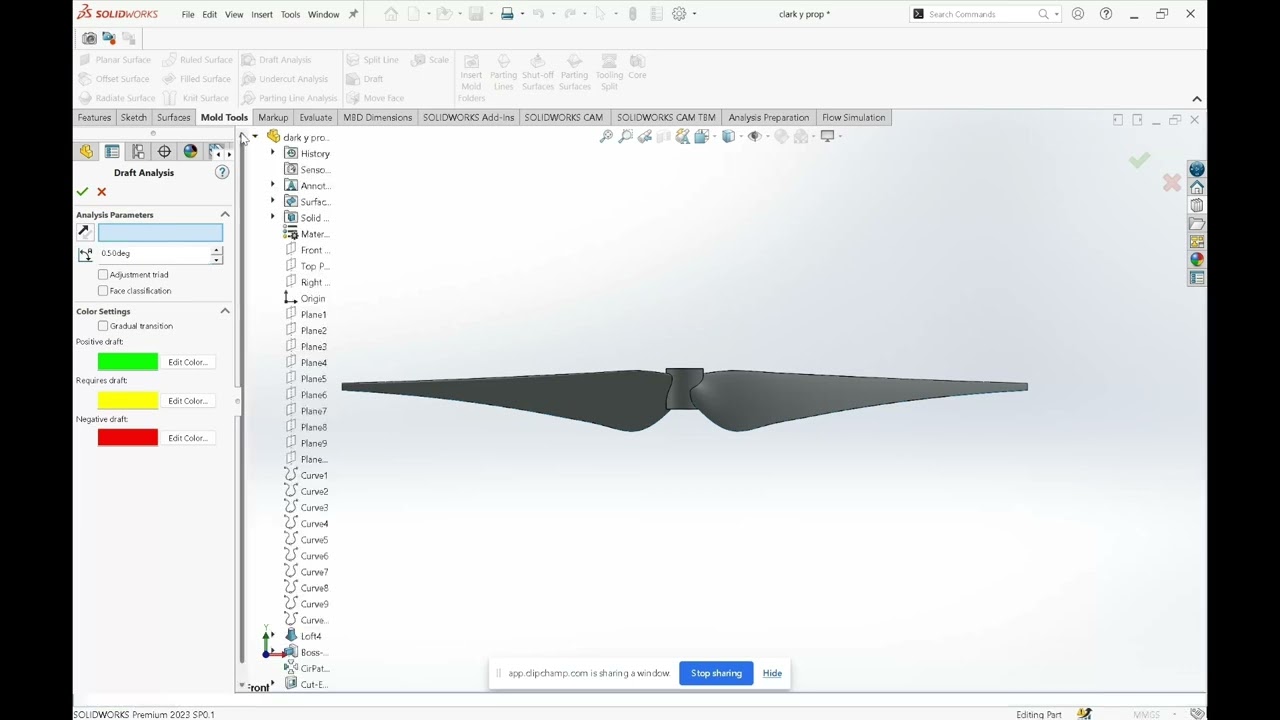1280x720 pixels.
Task: Accept the Draft Analysis with green checkmark
Action: point(82,191)
